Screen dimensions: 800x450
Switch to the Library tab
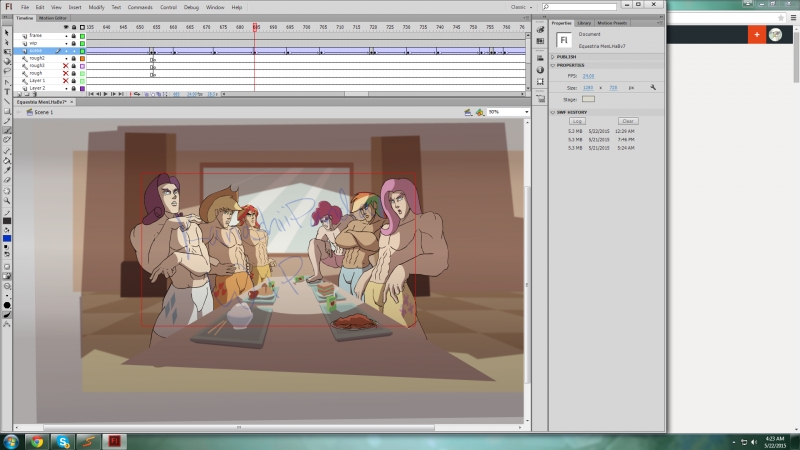tap(584, 23)
